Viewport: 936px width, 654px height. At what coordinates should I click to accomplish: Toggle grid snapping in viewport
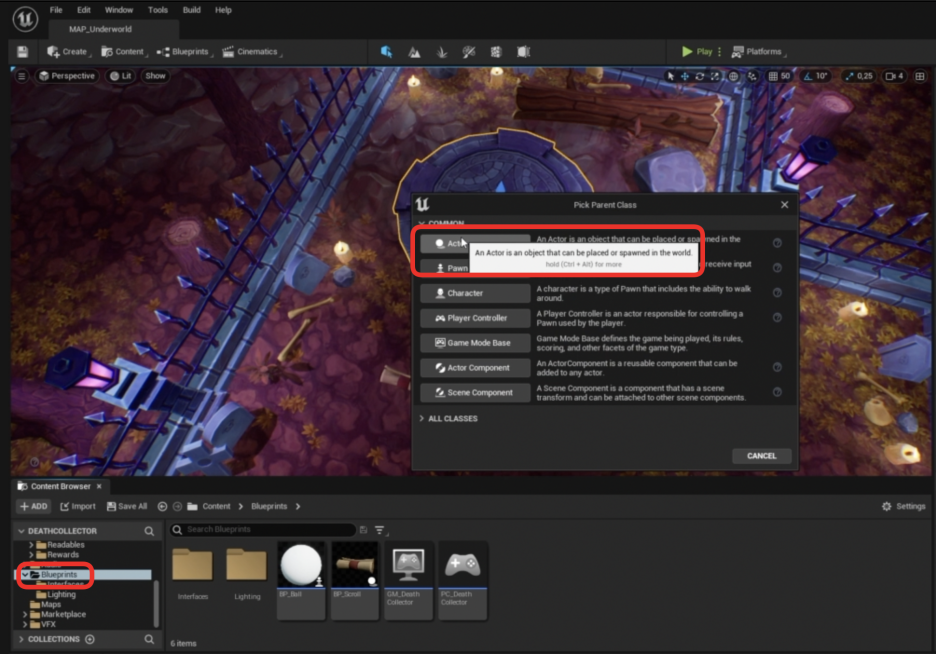pyautogui.click(x=773, y=76)
